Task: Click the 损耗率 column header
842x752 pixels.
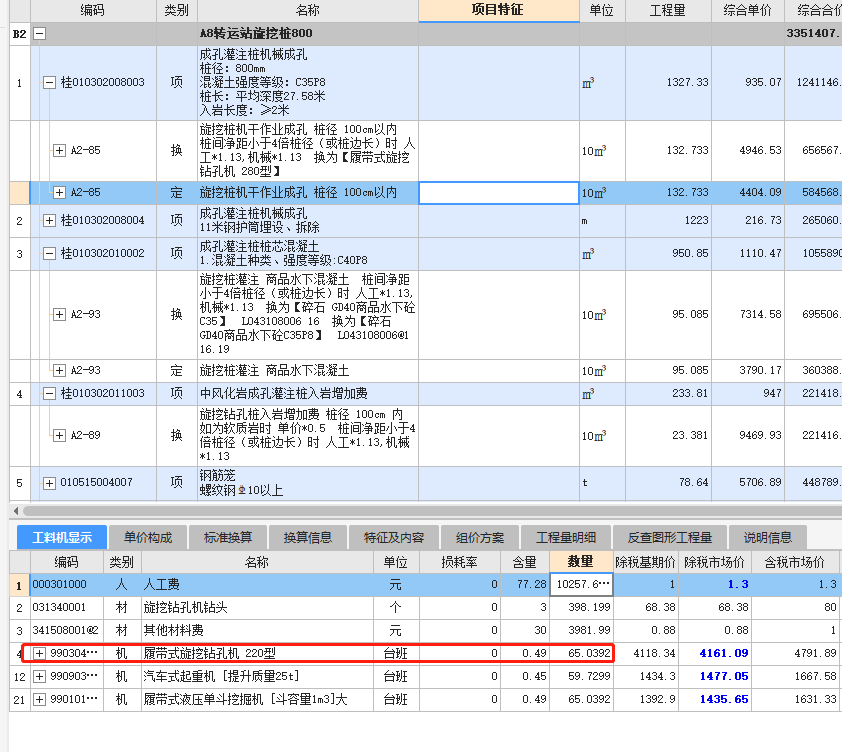Action: (459, 562)
